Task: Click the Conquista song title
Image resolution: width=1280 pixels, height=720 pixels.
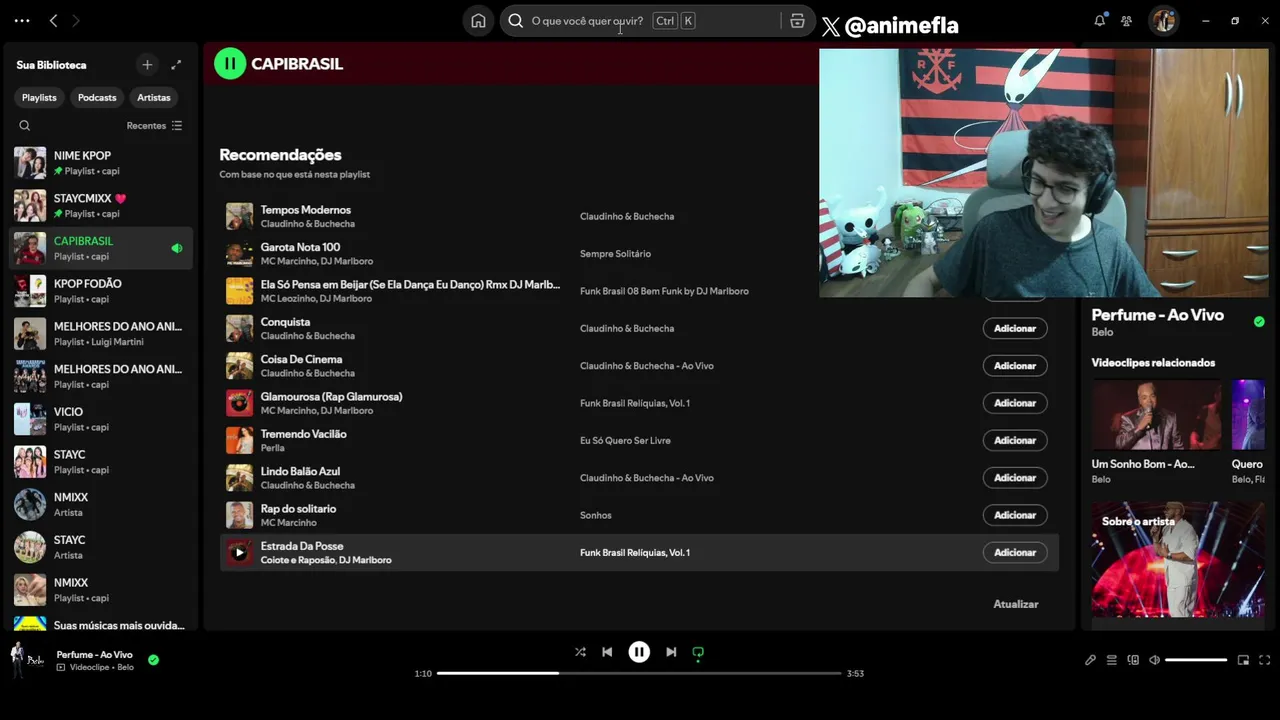Action: 285,322
